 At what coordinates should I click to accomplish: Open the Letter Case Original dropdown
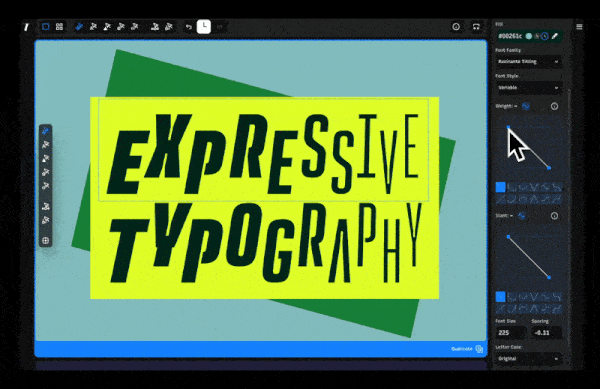click(528, 359)
